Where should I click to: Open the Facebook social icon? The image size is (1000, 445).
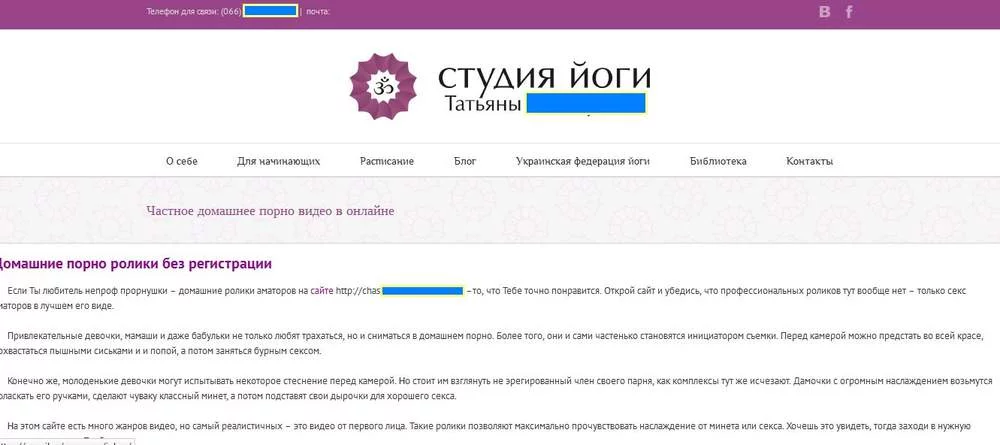tap(849, 11)
